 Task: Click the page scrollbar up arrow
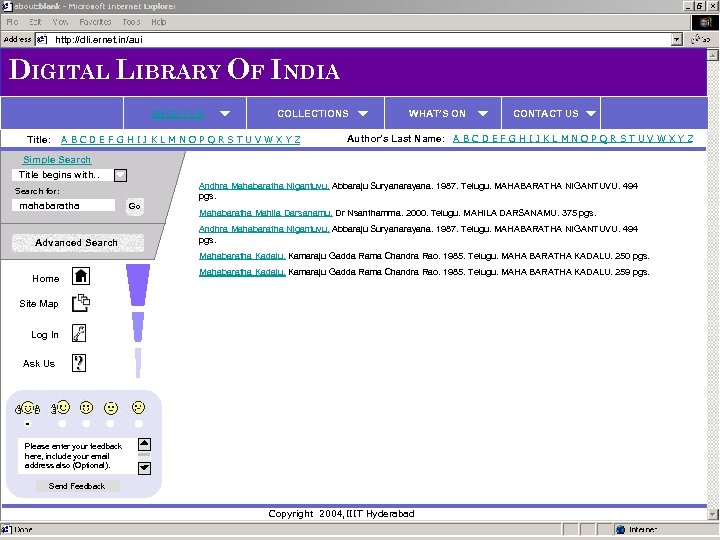coord(712,55)
